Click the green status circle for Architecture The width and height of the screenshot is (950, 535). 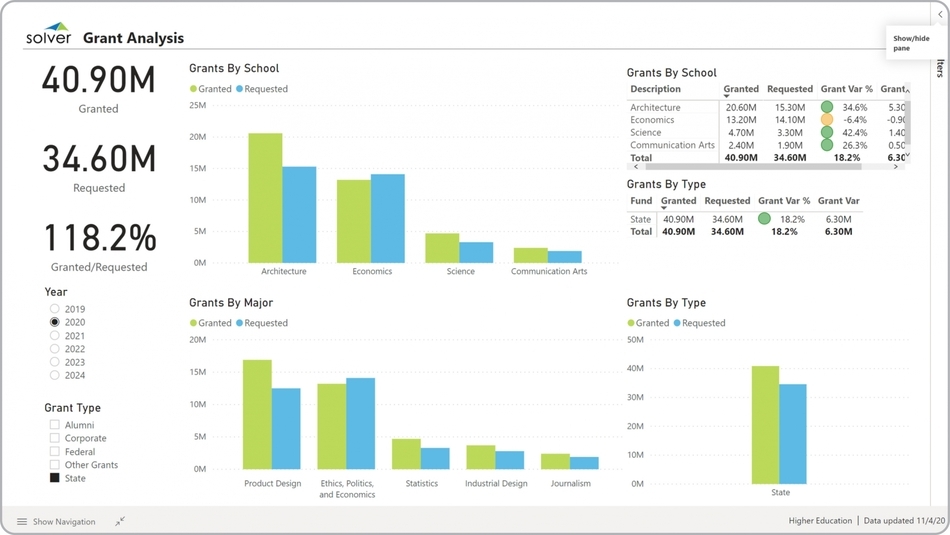point(827,107)
